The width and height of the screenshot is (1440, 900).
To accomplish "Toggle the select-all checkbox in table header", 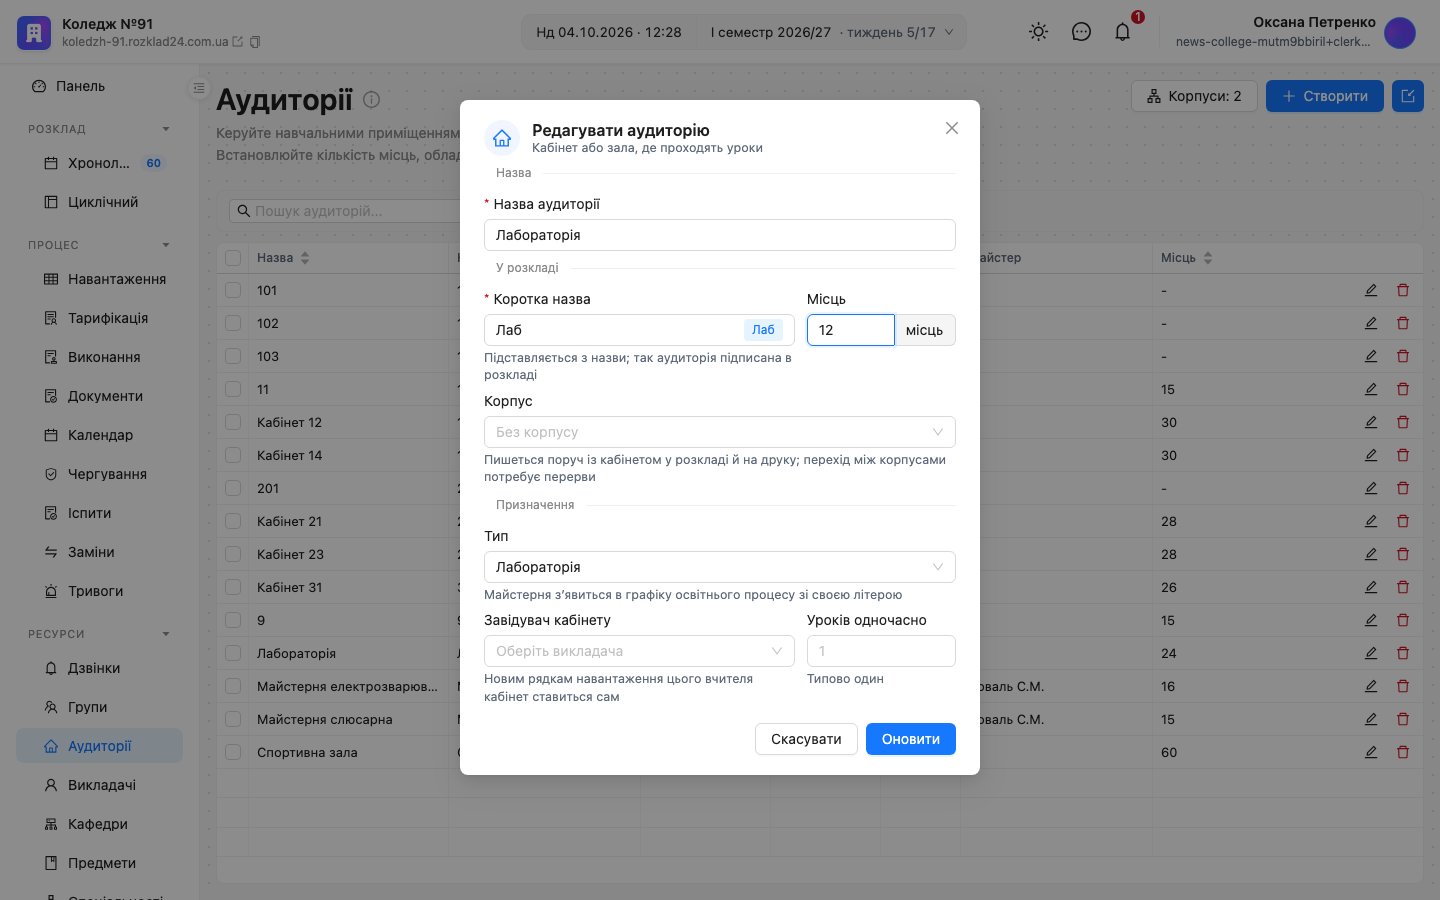I will (233, 258).
